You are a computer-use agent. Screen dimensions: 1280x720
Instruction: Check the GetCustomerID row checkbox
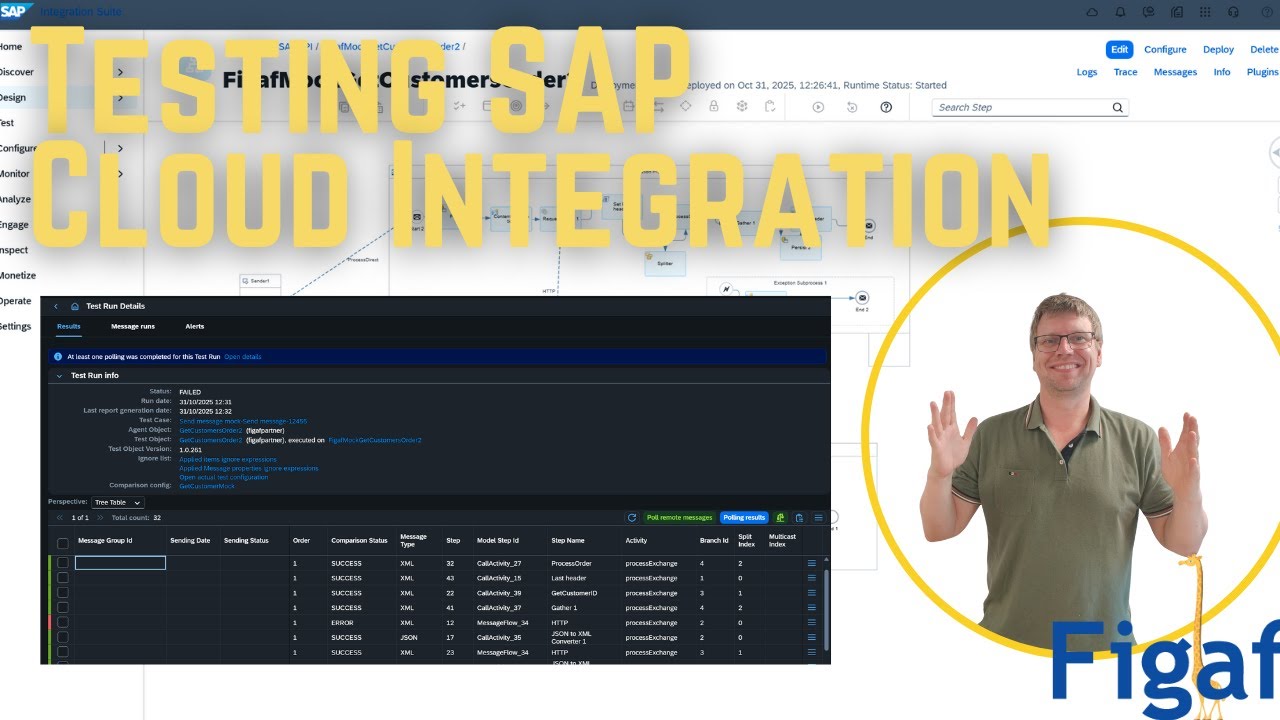pyautogui.click(x=63, y=593)
